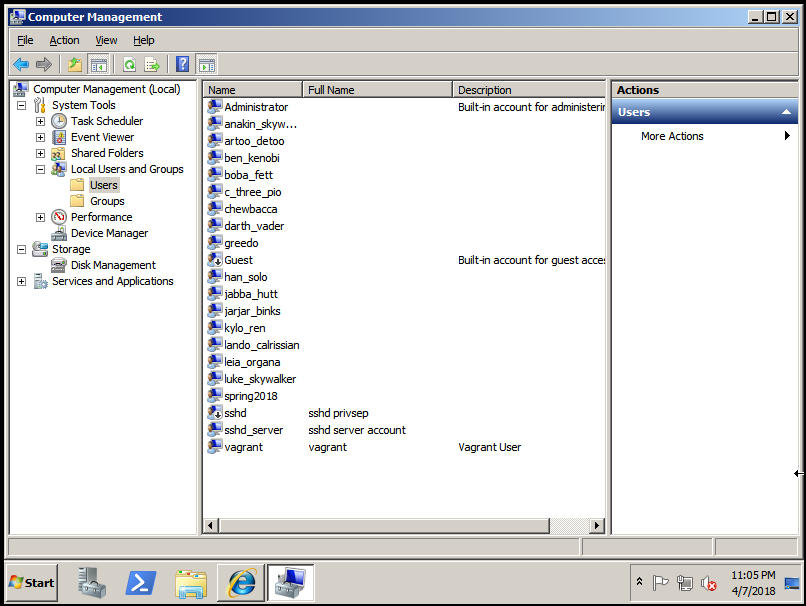The height and width of the screenshot is (606, 806).
Task: Click the Action Center flag tray icon
Action: pos(660,582)
